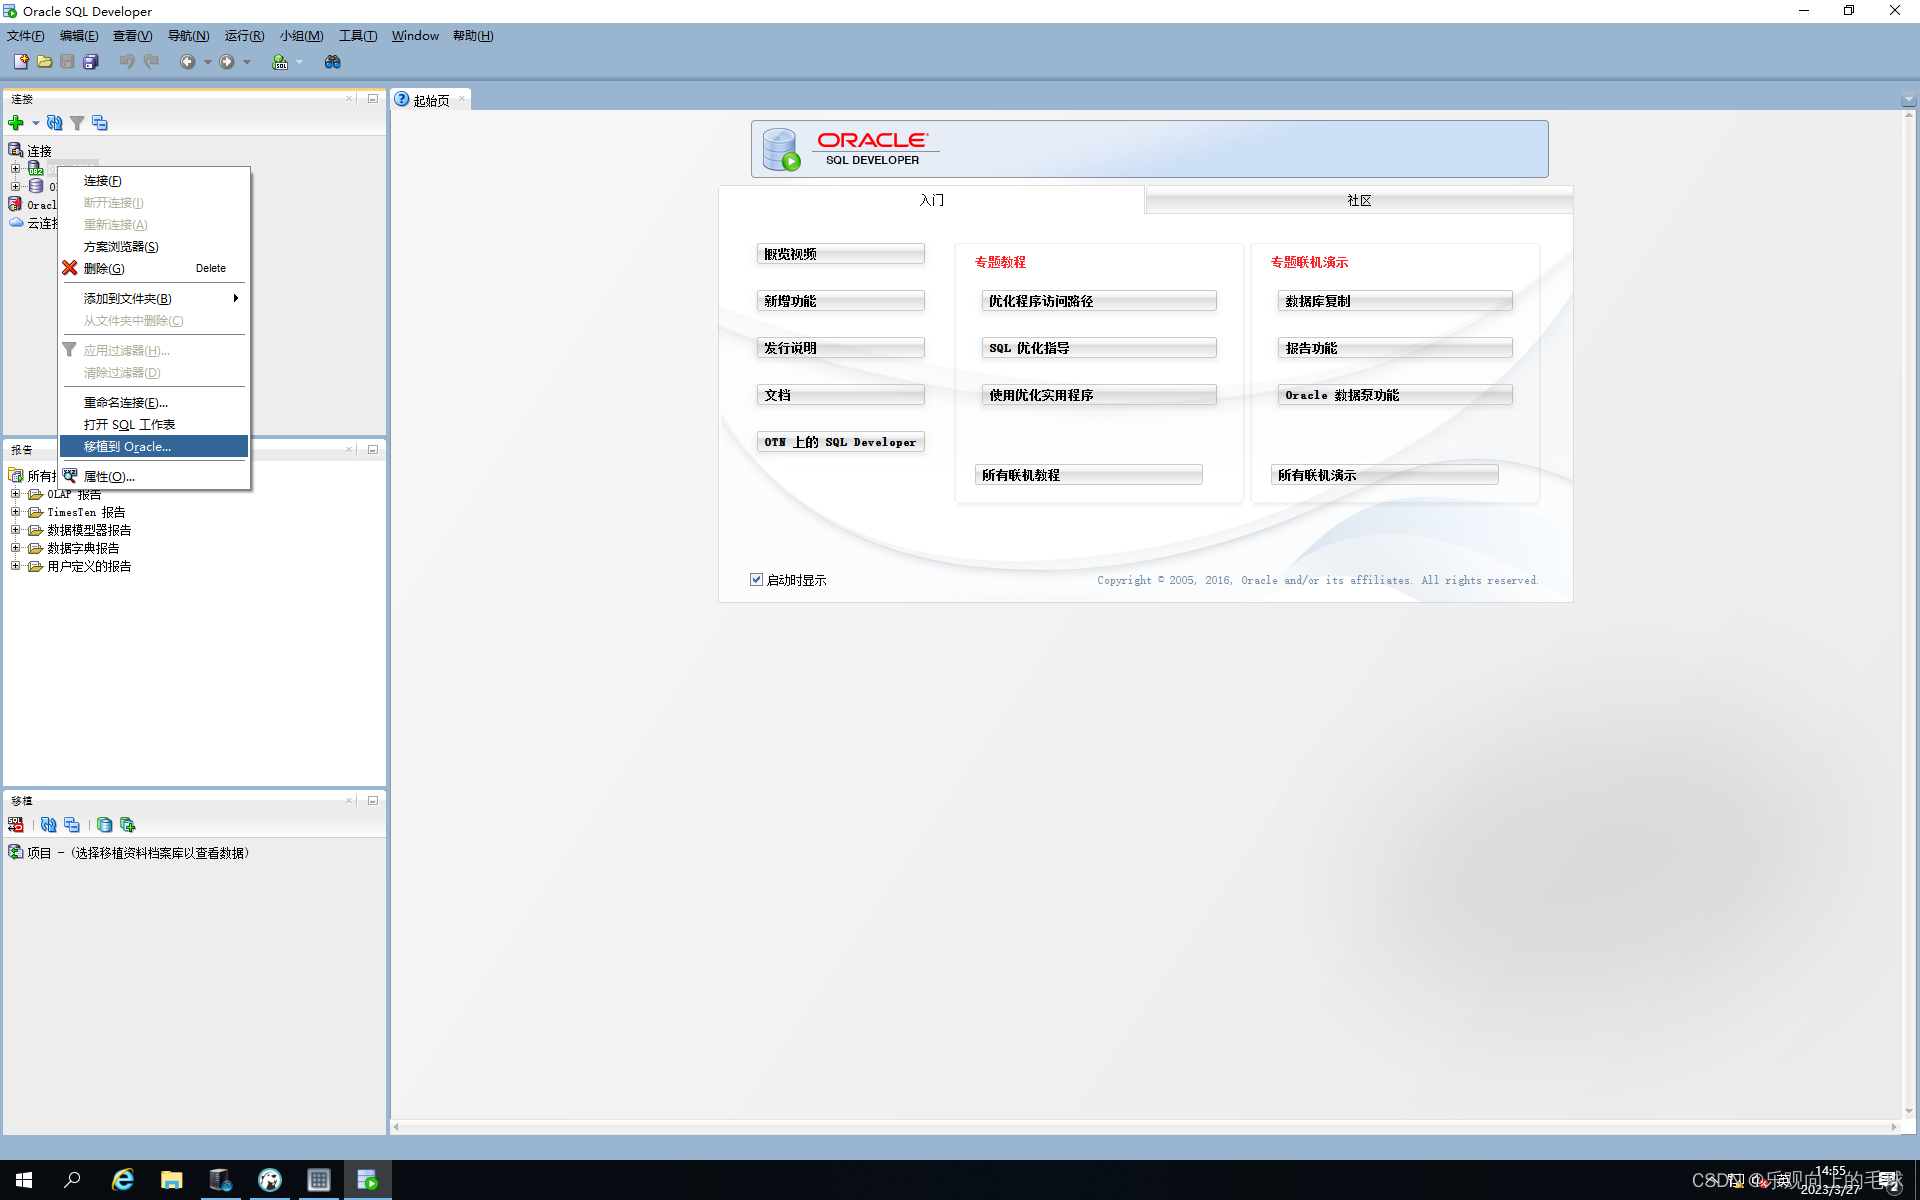
Task: Expand the 数据模型器报告 tree item
Action: 14,529
